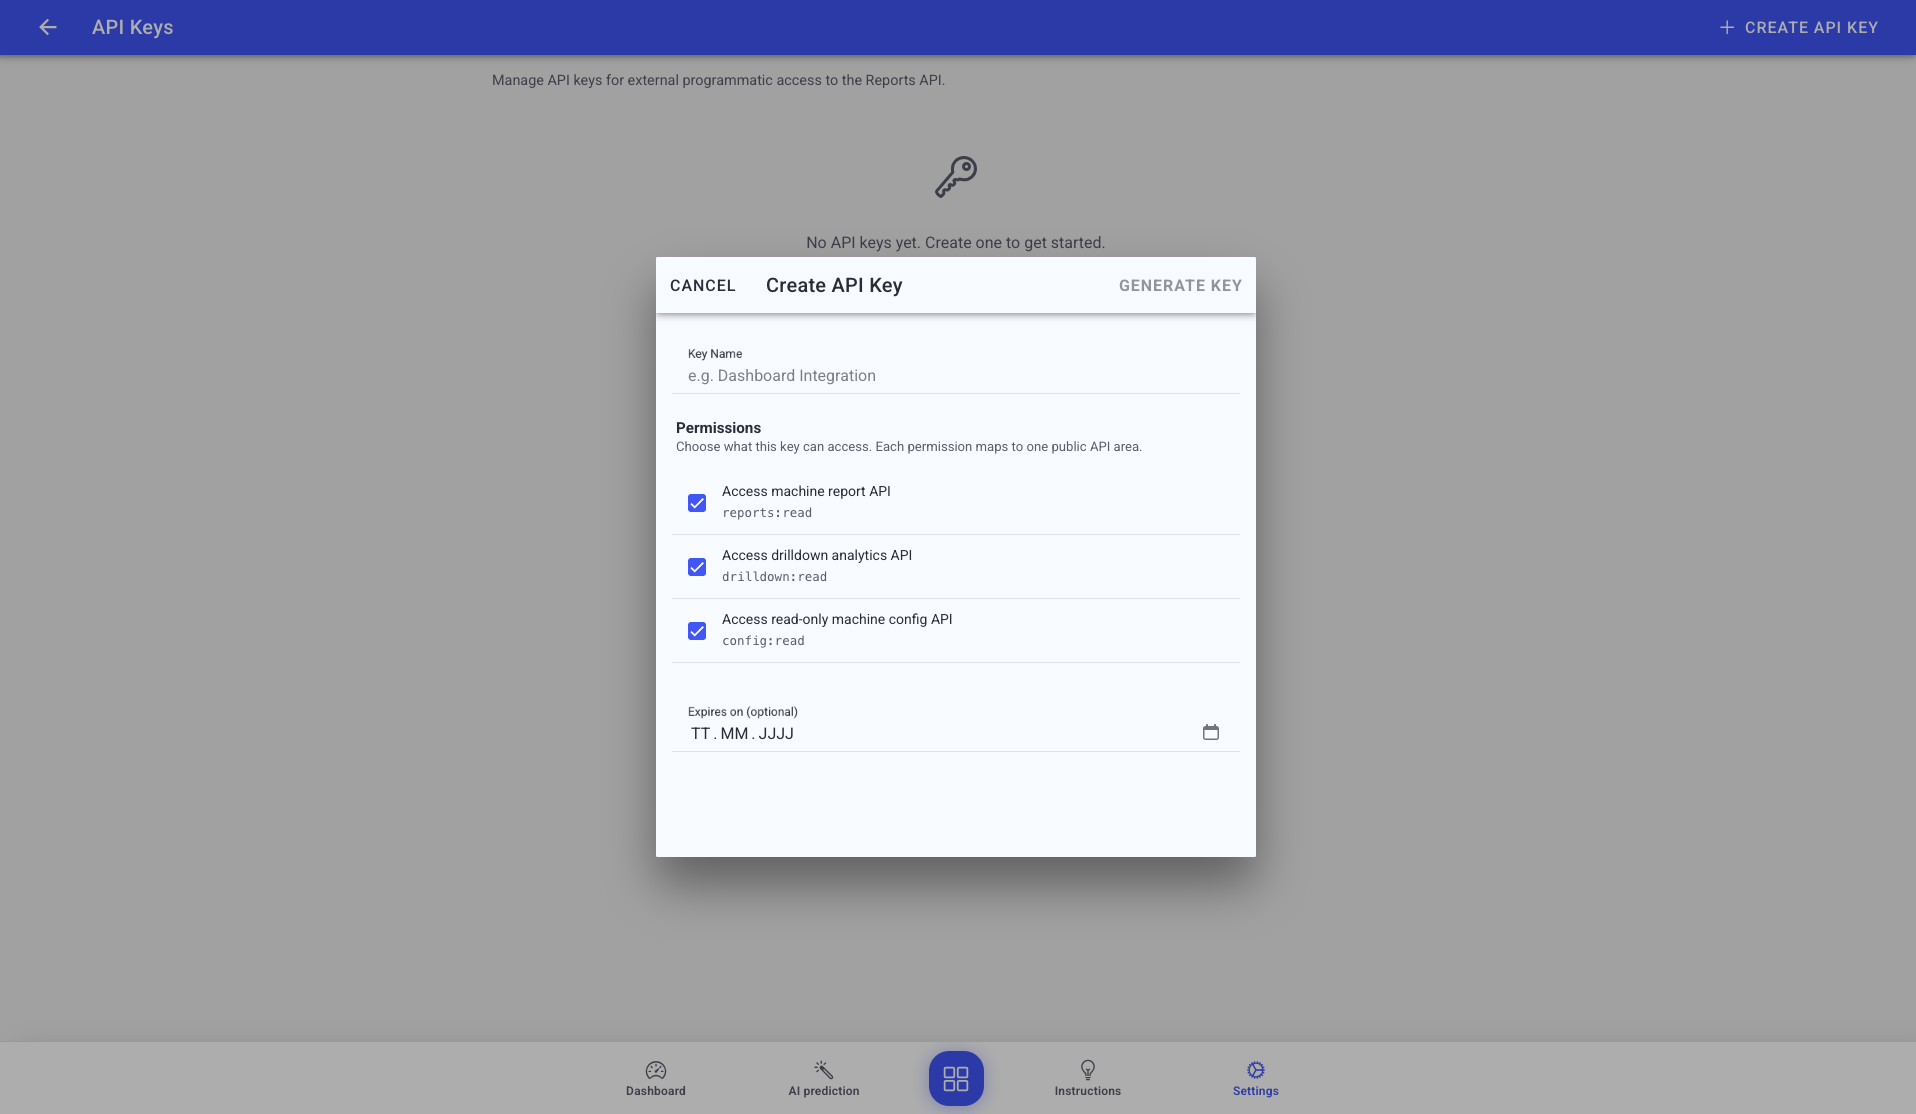Screen dimensions: 1916x1114
Task: Uncheck Access read-only machine config API permission
Action: [697, 631]
